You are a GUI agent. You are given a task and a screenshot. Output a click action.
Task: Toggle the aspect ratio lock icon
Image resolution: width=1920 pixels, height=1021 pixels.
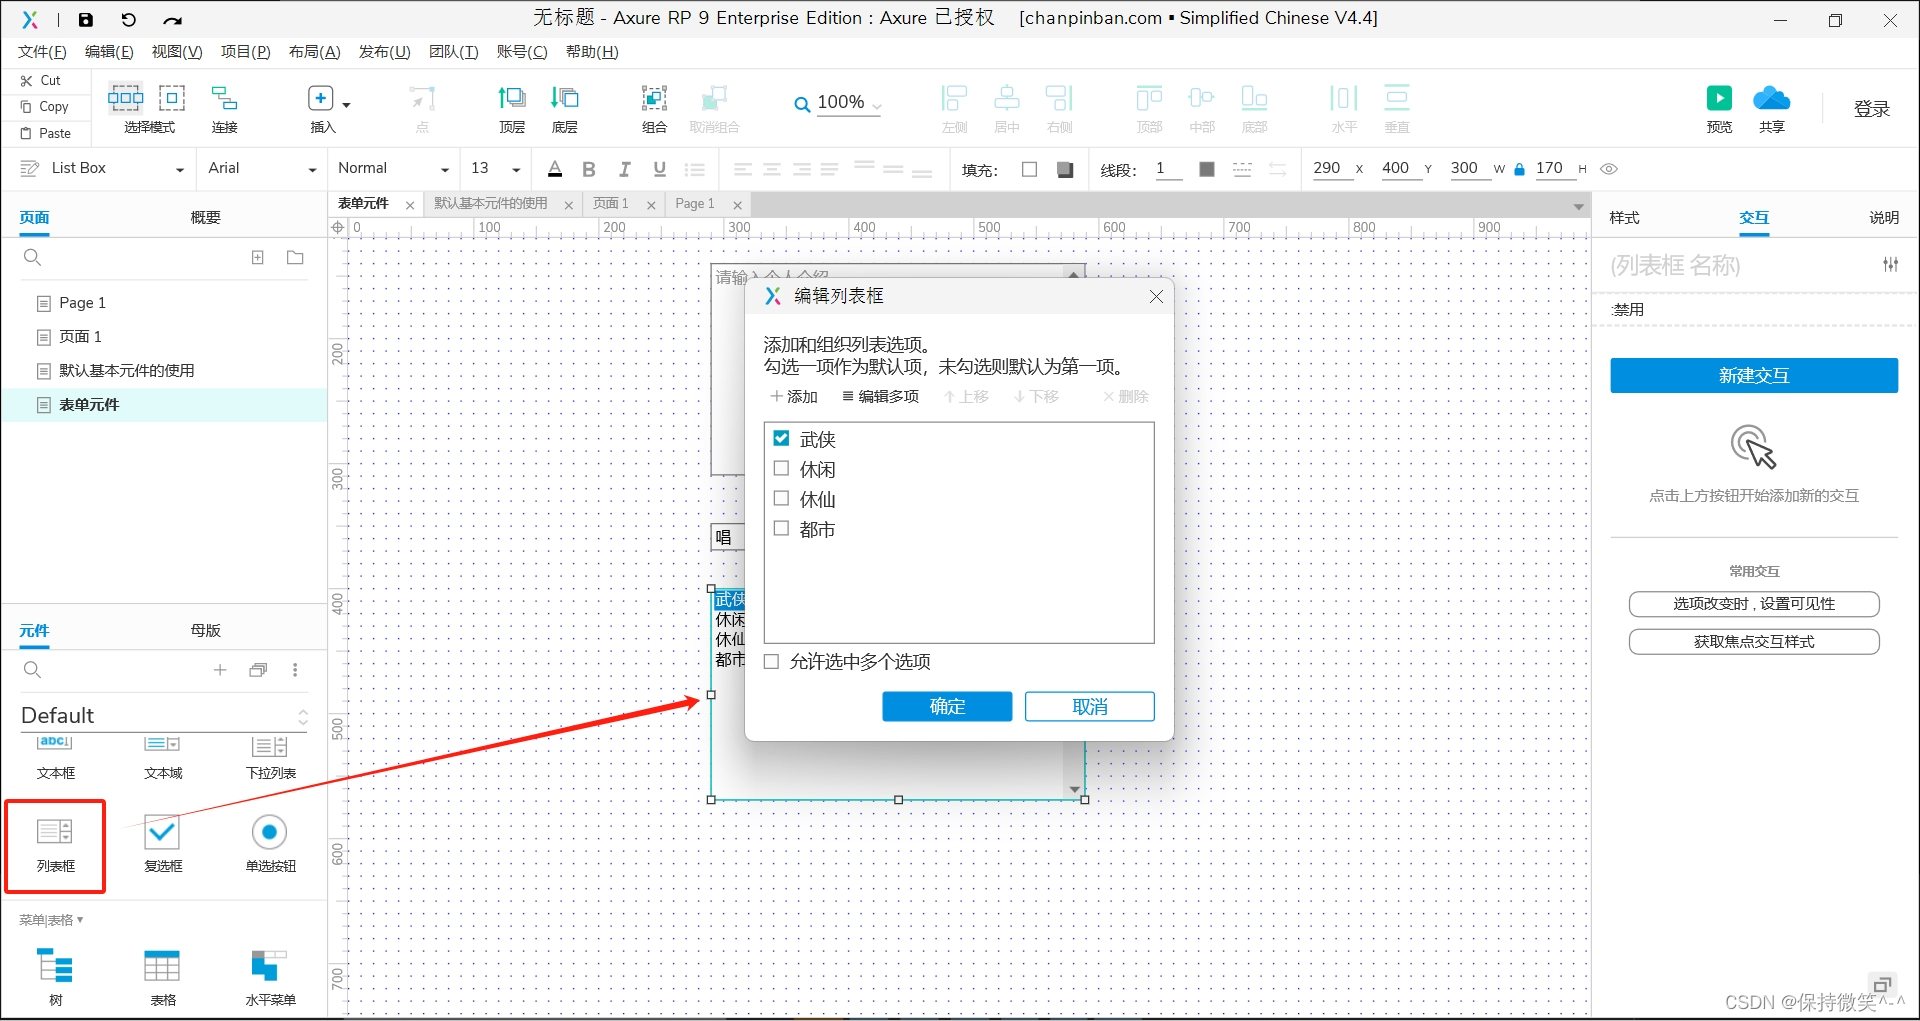pyautogui.click(x=1520, y=169)
